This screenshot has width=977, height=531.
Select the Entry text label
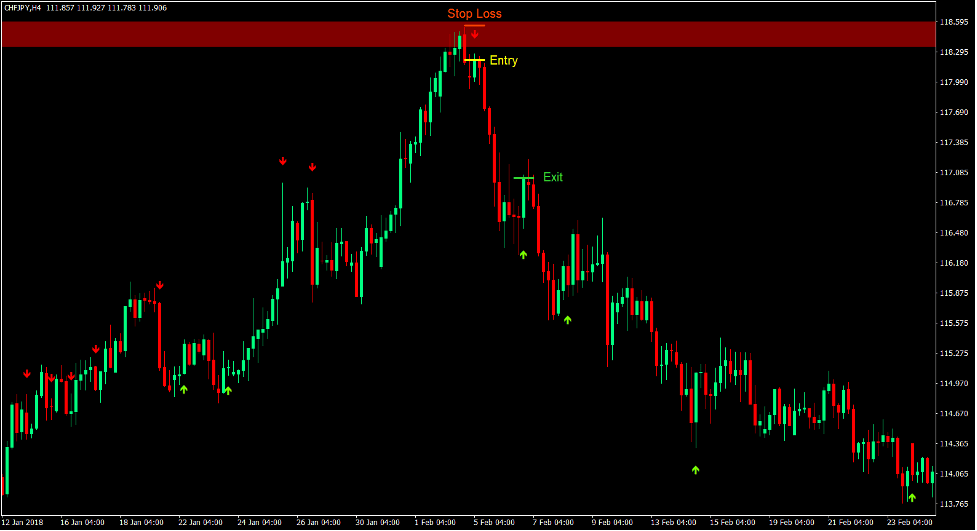tap(503, 61)
